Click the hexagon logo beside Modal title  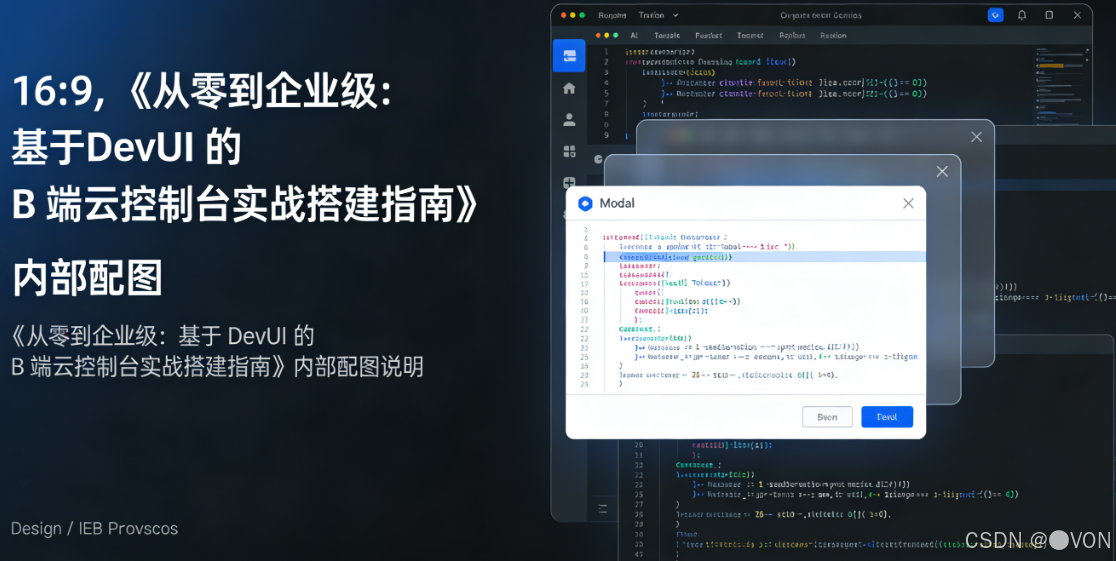585,204
